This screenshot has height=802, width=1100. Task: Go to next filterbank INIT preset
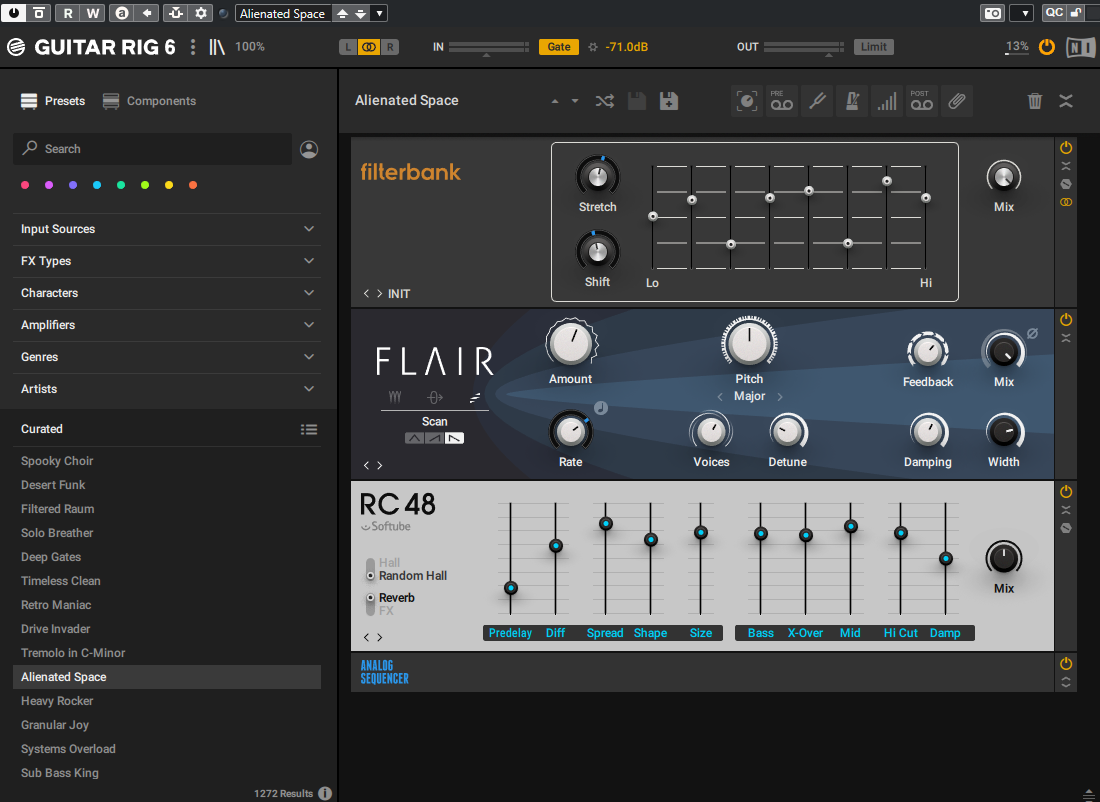[380, 294]
